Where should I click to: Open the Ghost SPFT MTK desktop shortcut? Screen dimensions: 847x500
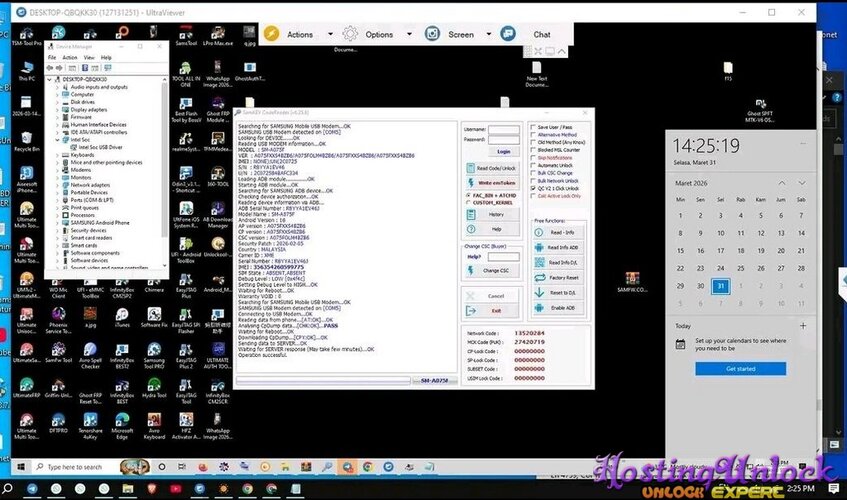760,110
